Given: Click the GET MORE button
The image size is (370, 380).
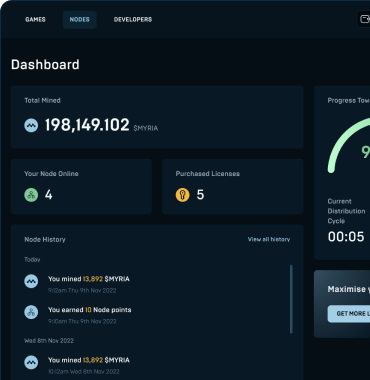Looking at the screenshot, I should [349, 314].
